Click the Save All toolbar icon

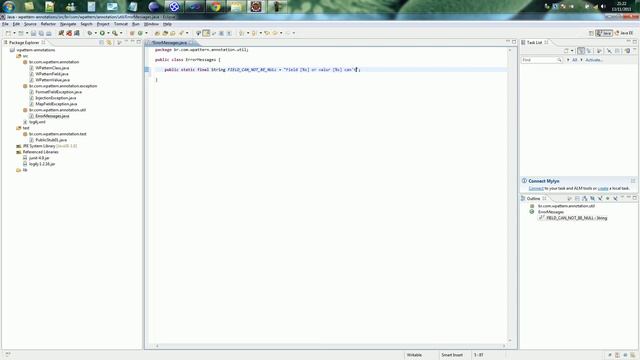[41, 33]
